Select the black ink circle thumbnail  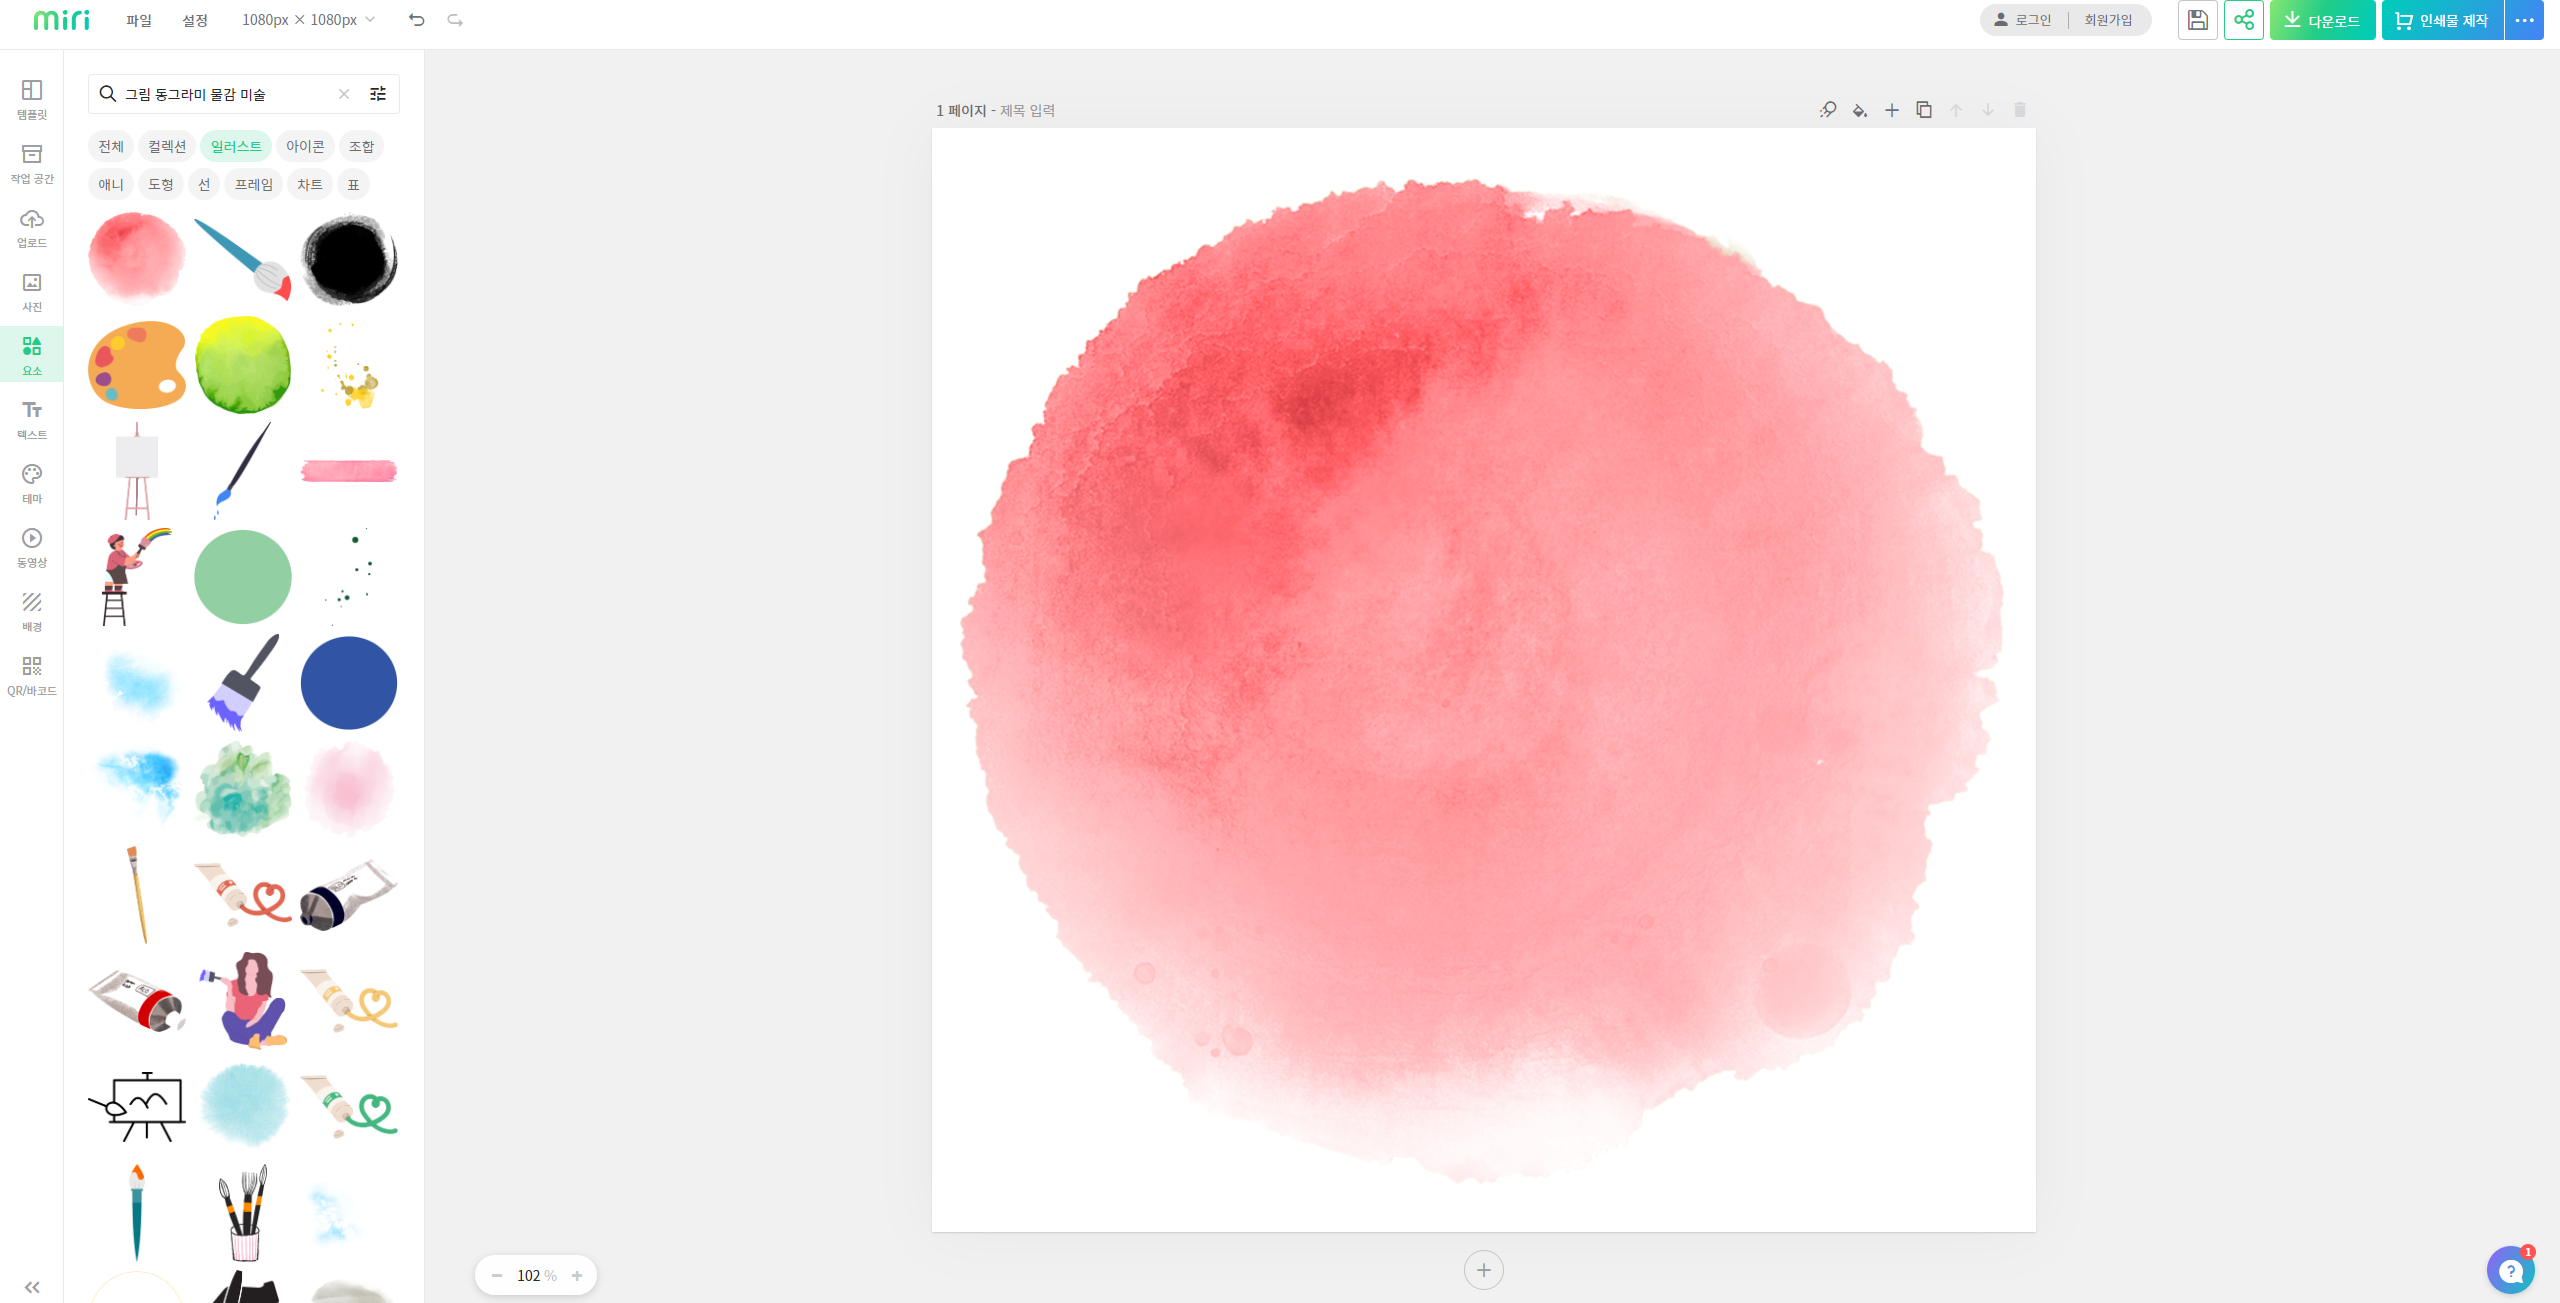[349, 258]
